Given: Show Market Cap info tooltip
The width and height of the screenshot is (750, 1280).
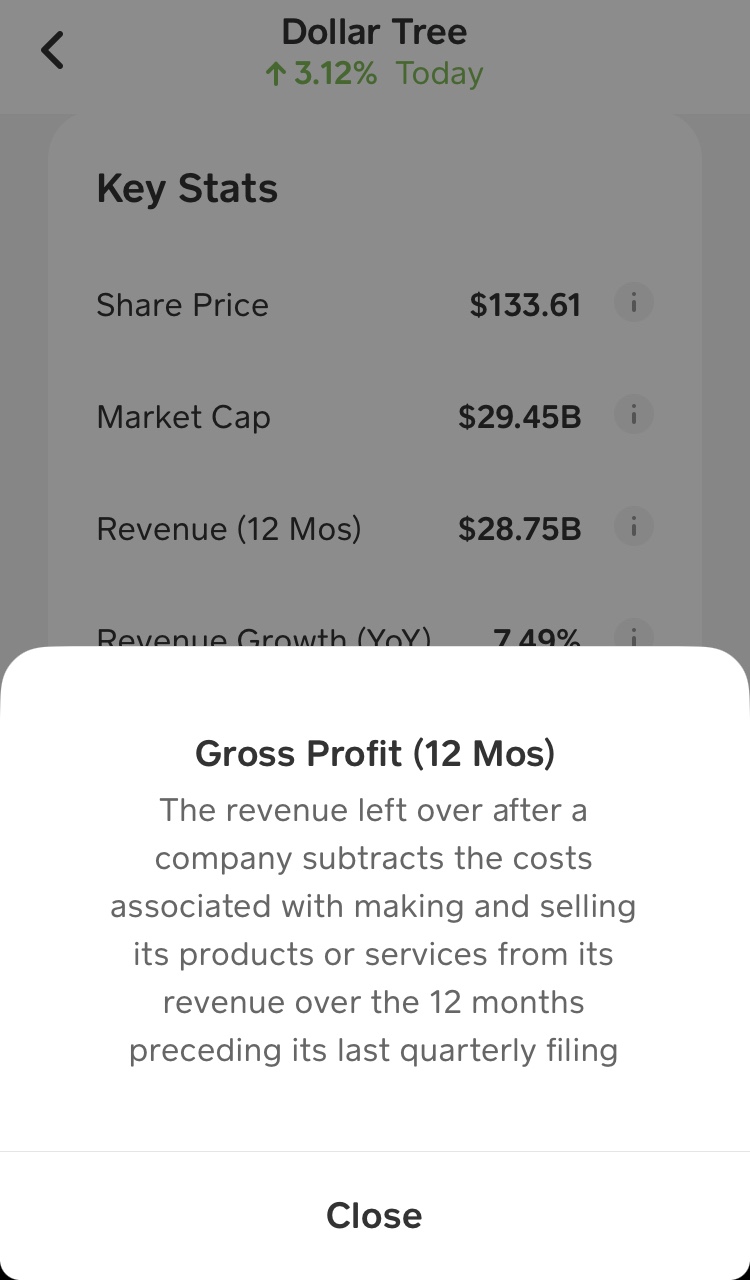Looking at the screenshot, I should pos(633,414).
